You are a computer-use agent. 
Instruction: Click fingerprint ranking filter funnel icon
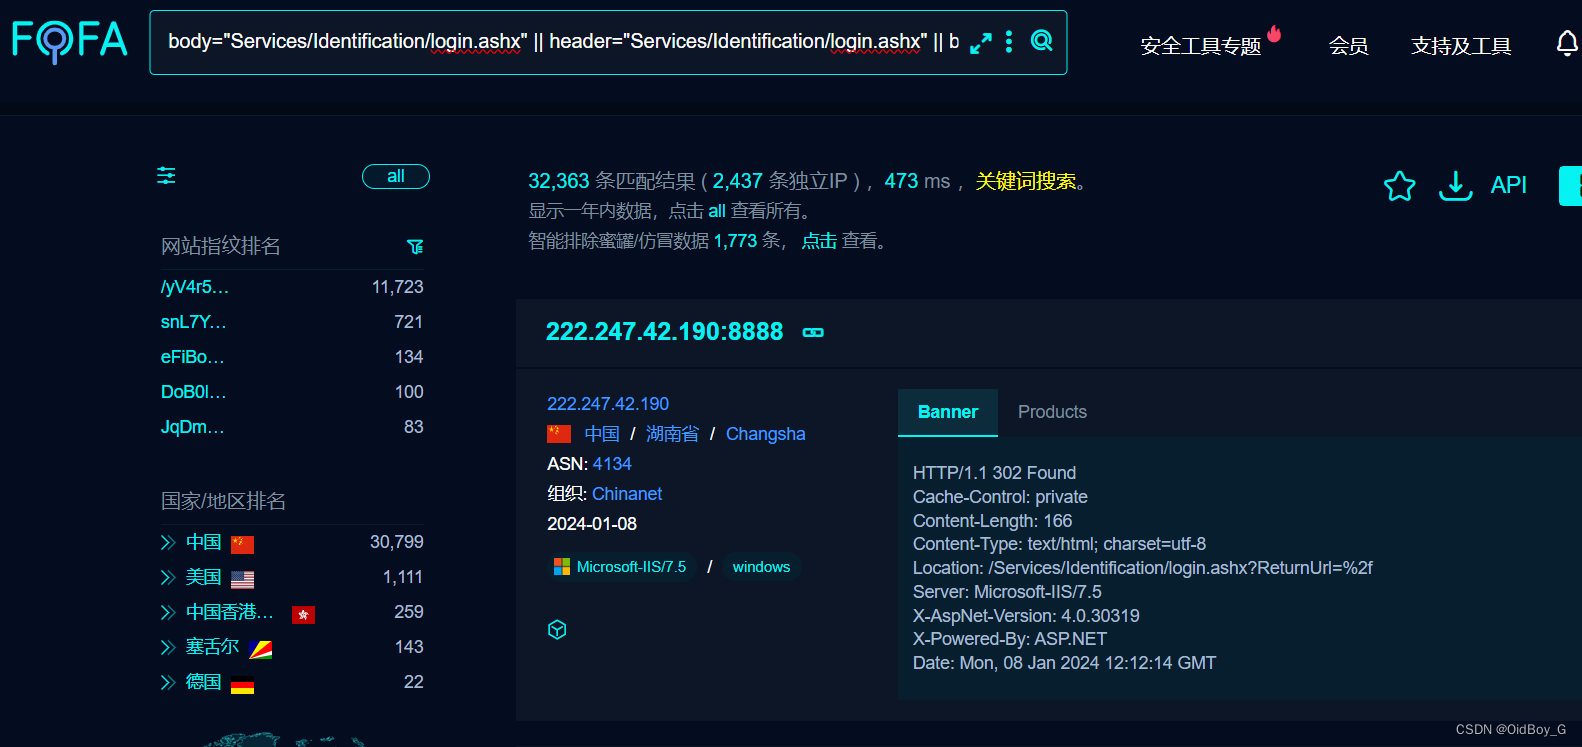pyautogui.click(x=415, y=247)
